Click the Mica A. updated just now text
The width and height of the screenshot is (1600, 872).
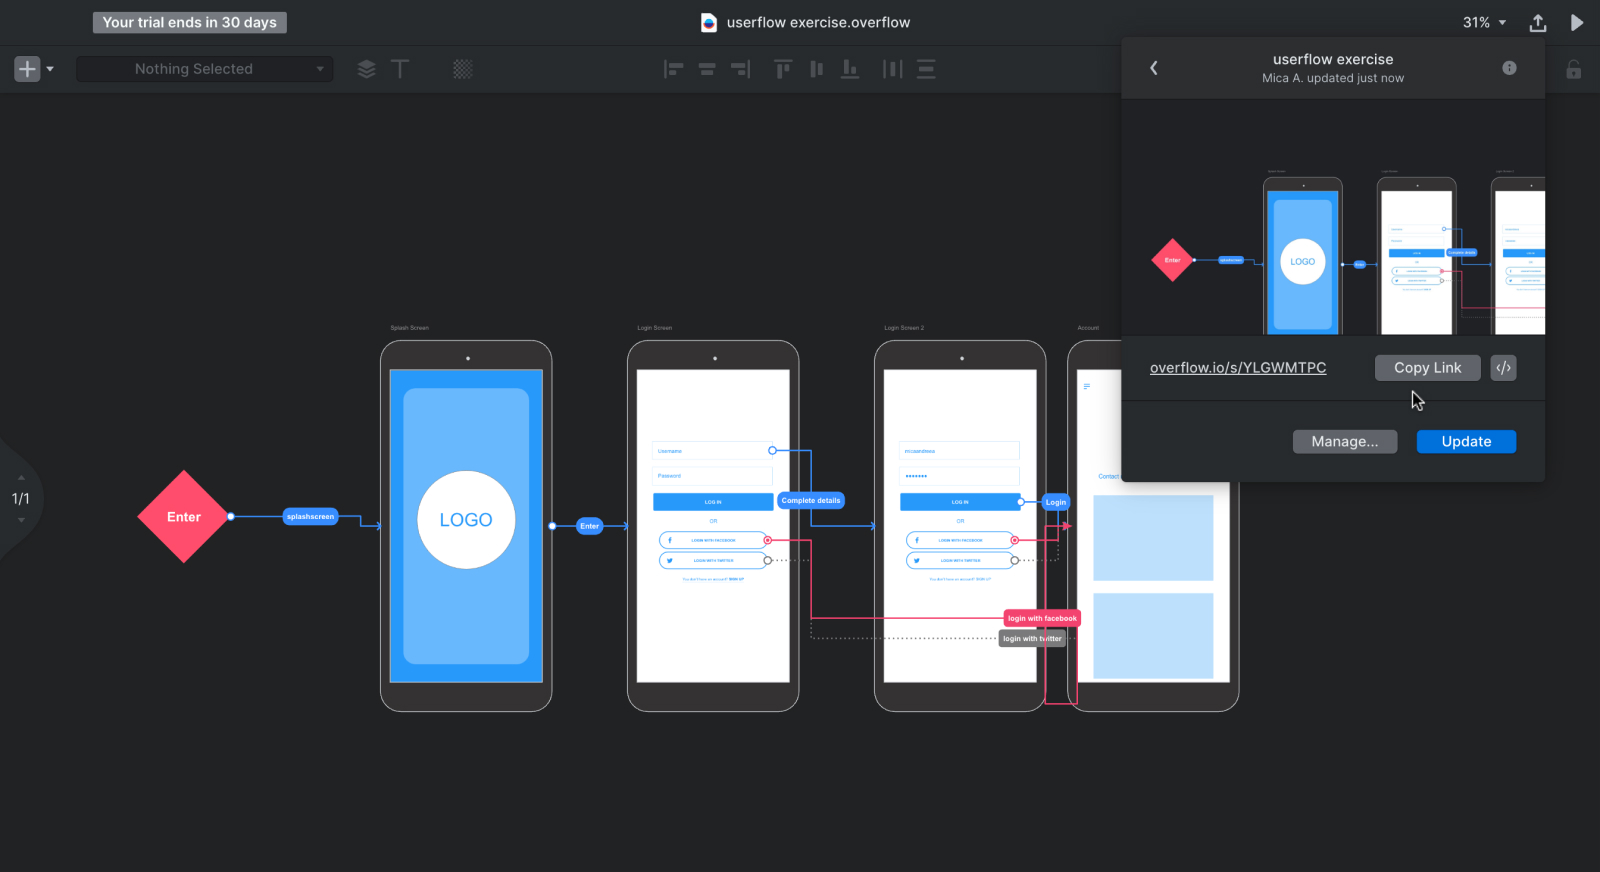[x=1333, y=78]
